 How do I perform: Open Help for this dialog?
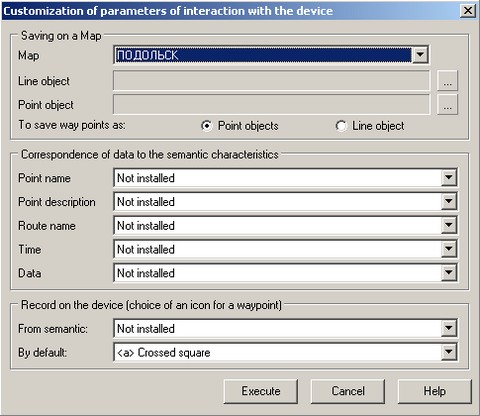(x=435, y=391)
